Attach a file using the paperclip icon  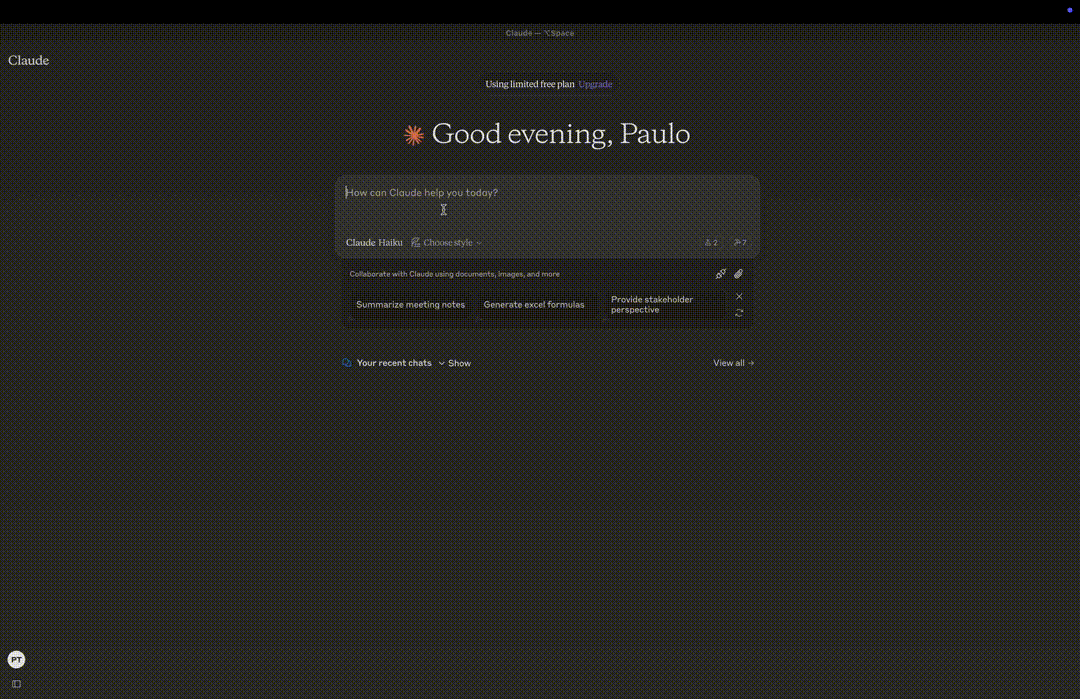(739, 274)
